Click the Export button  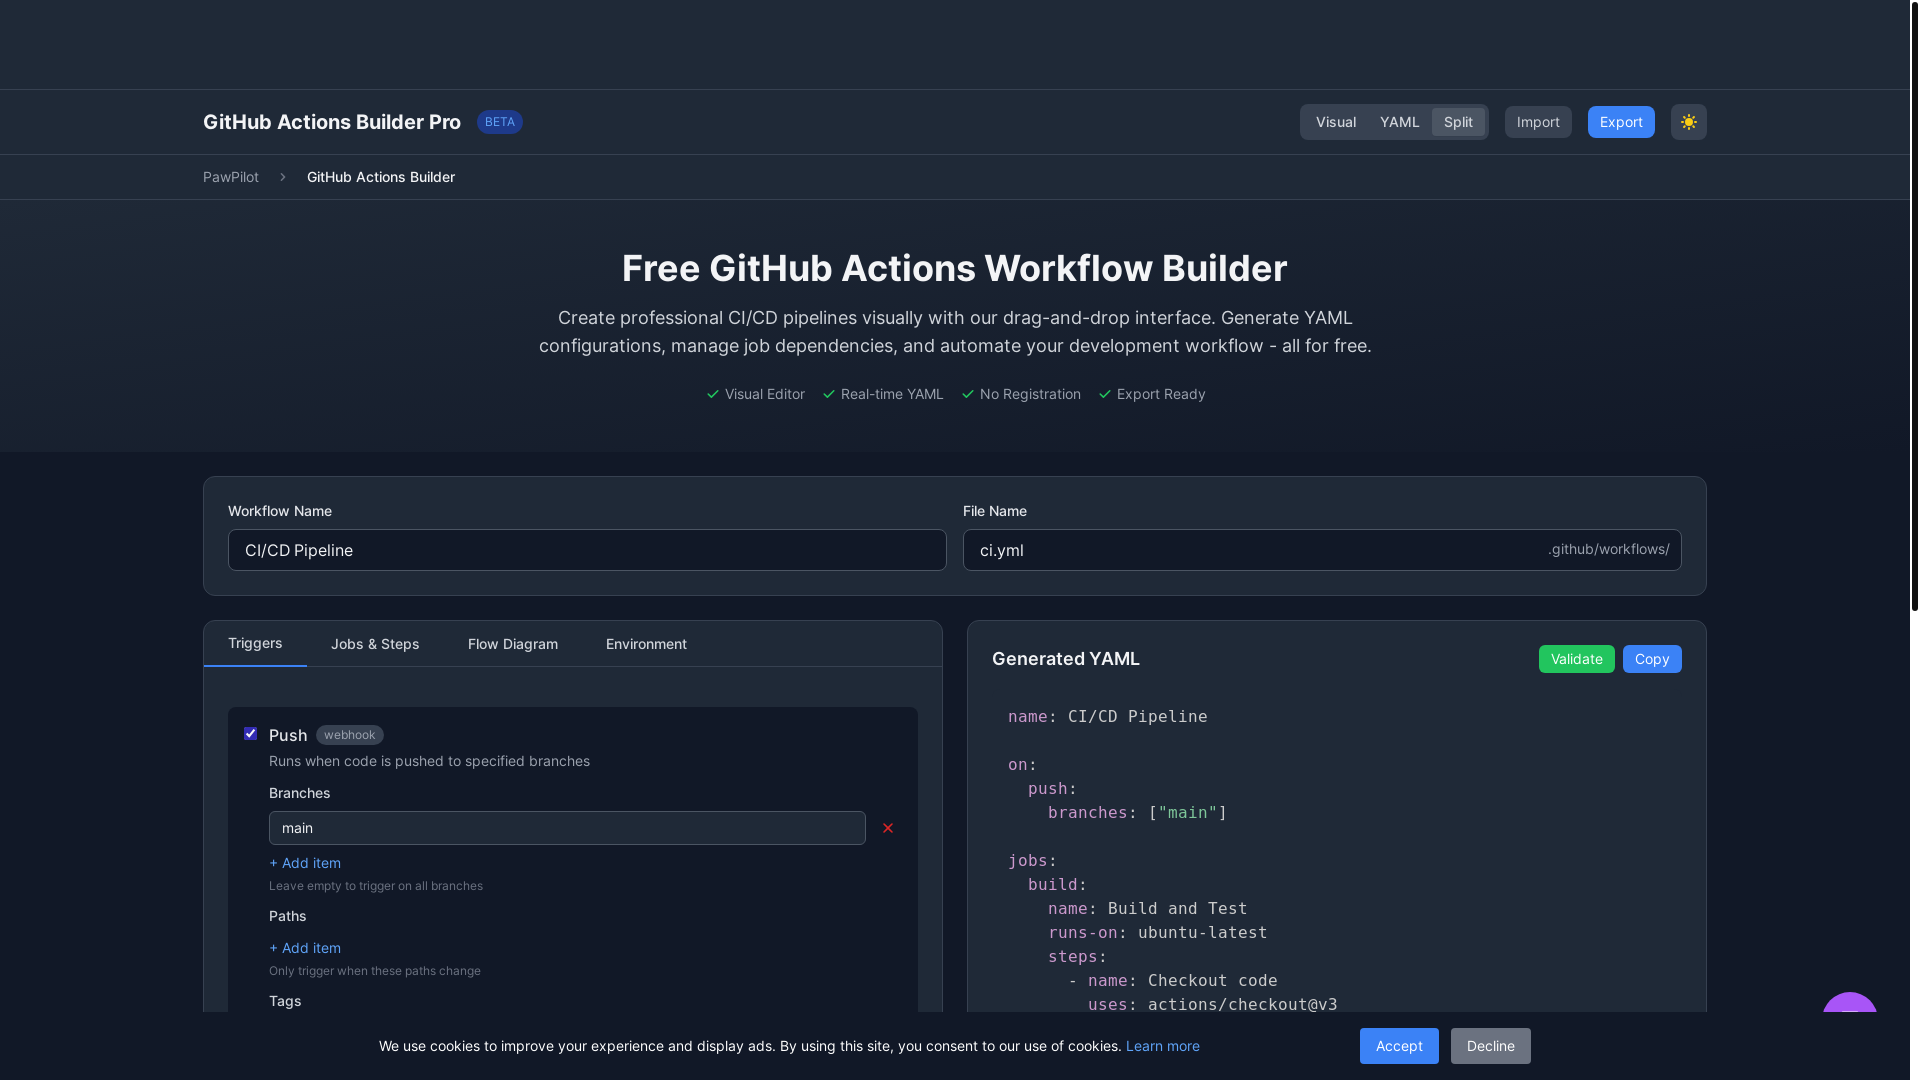point(1621,122)
